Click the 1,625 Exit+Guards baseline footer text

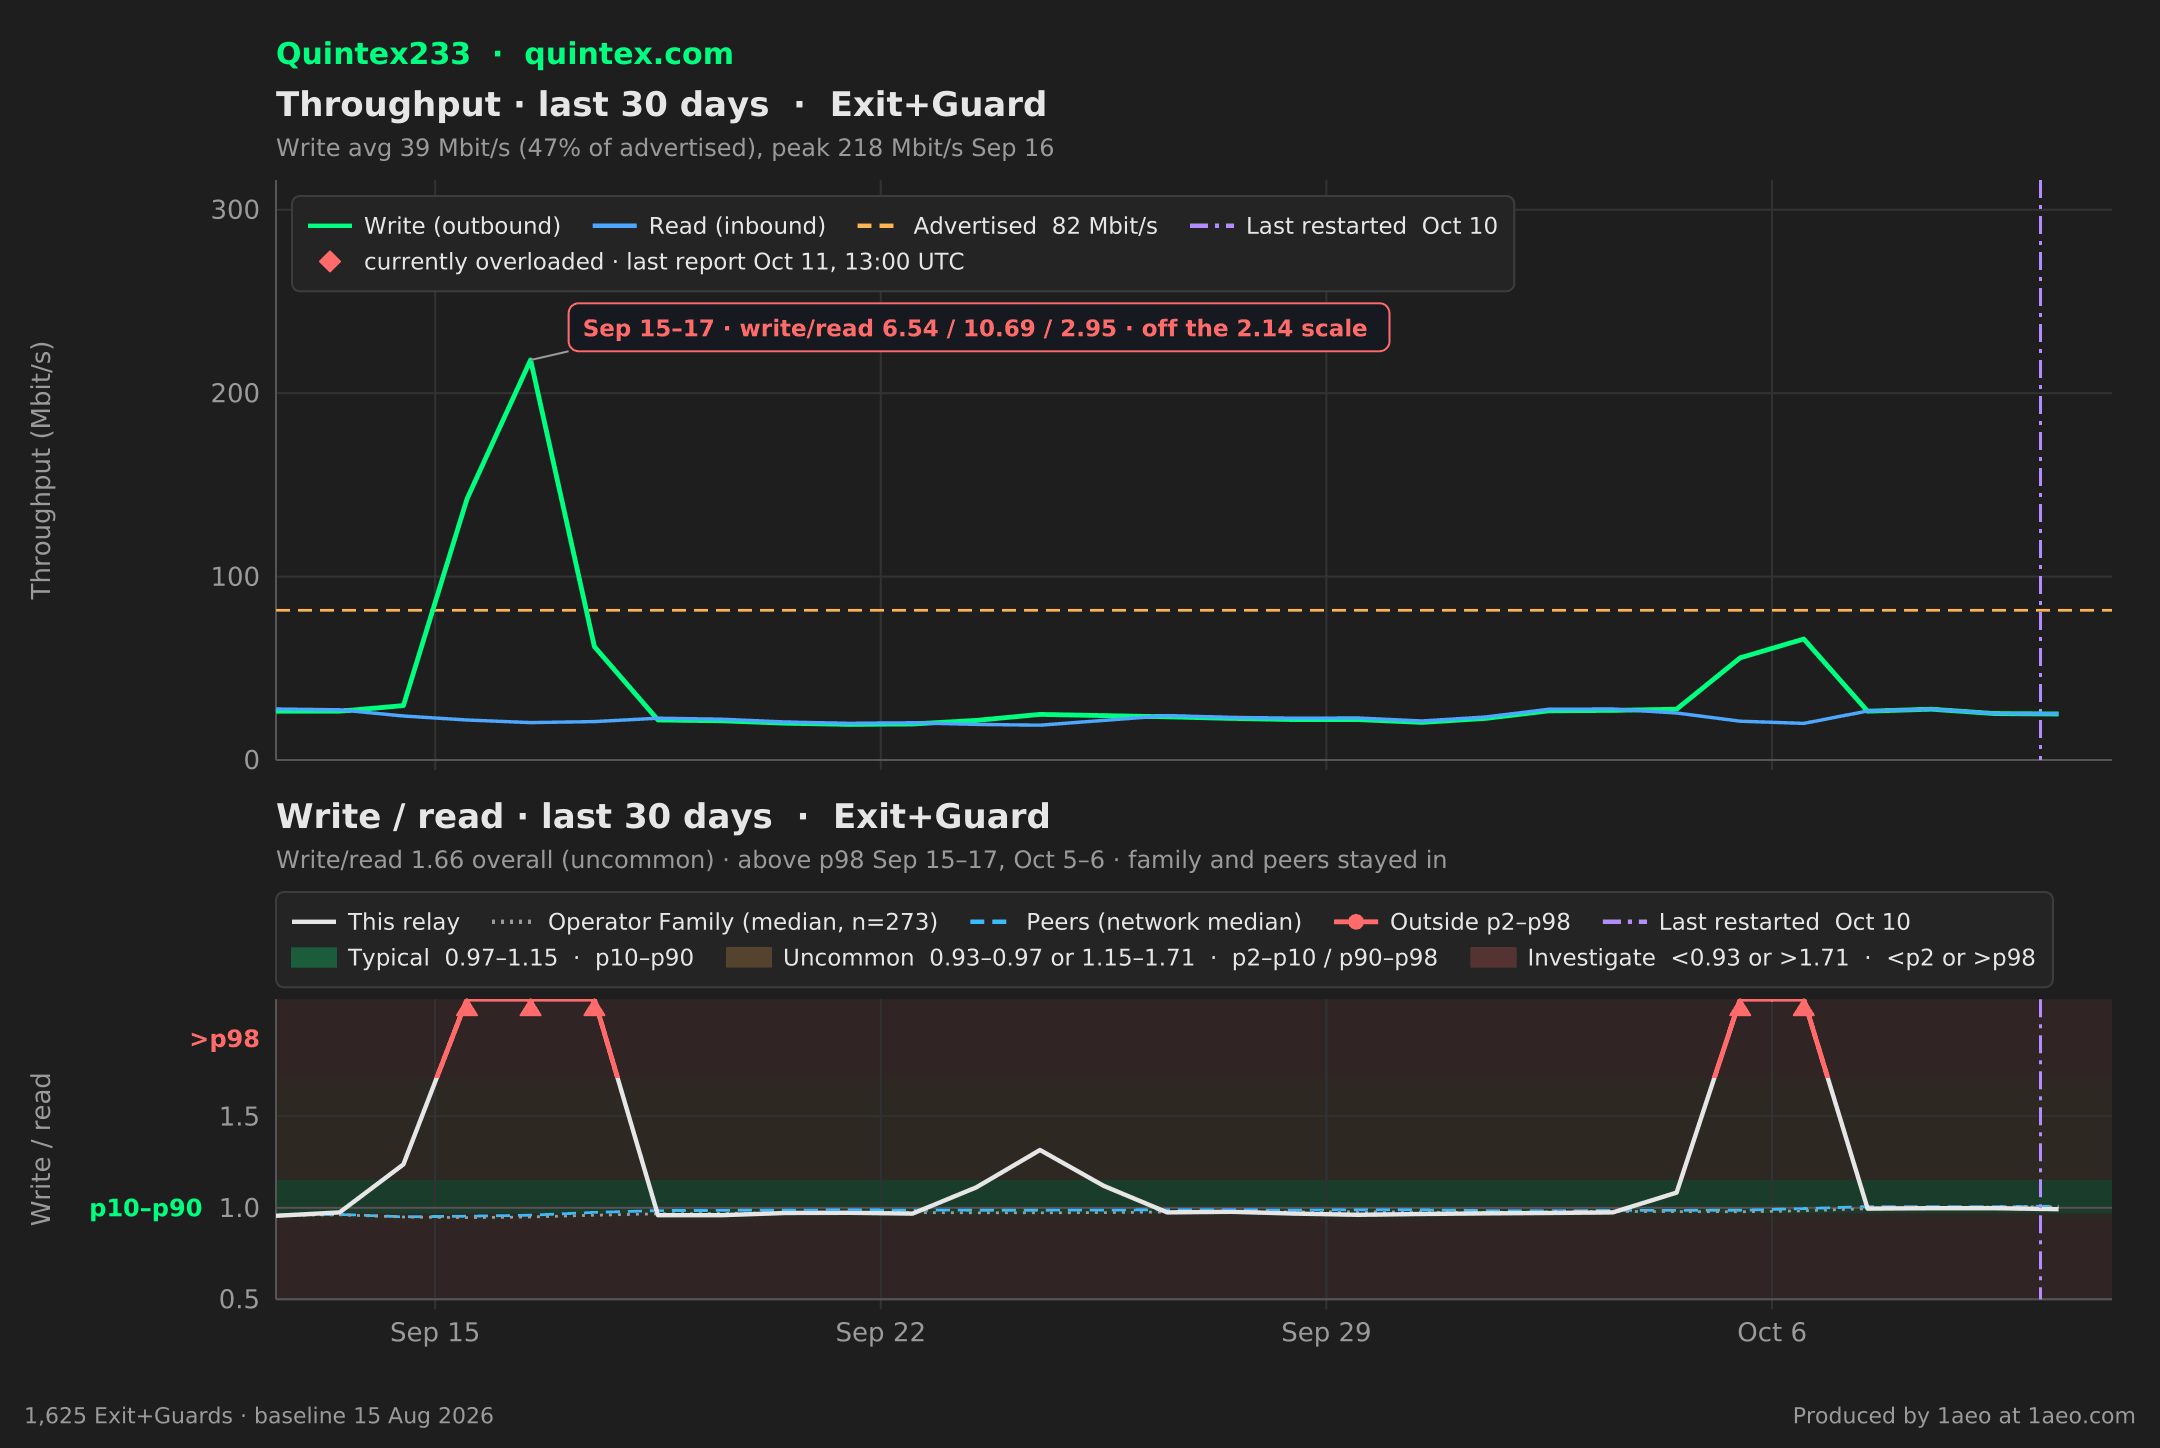click(259, 1416)
